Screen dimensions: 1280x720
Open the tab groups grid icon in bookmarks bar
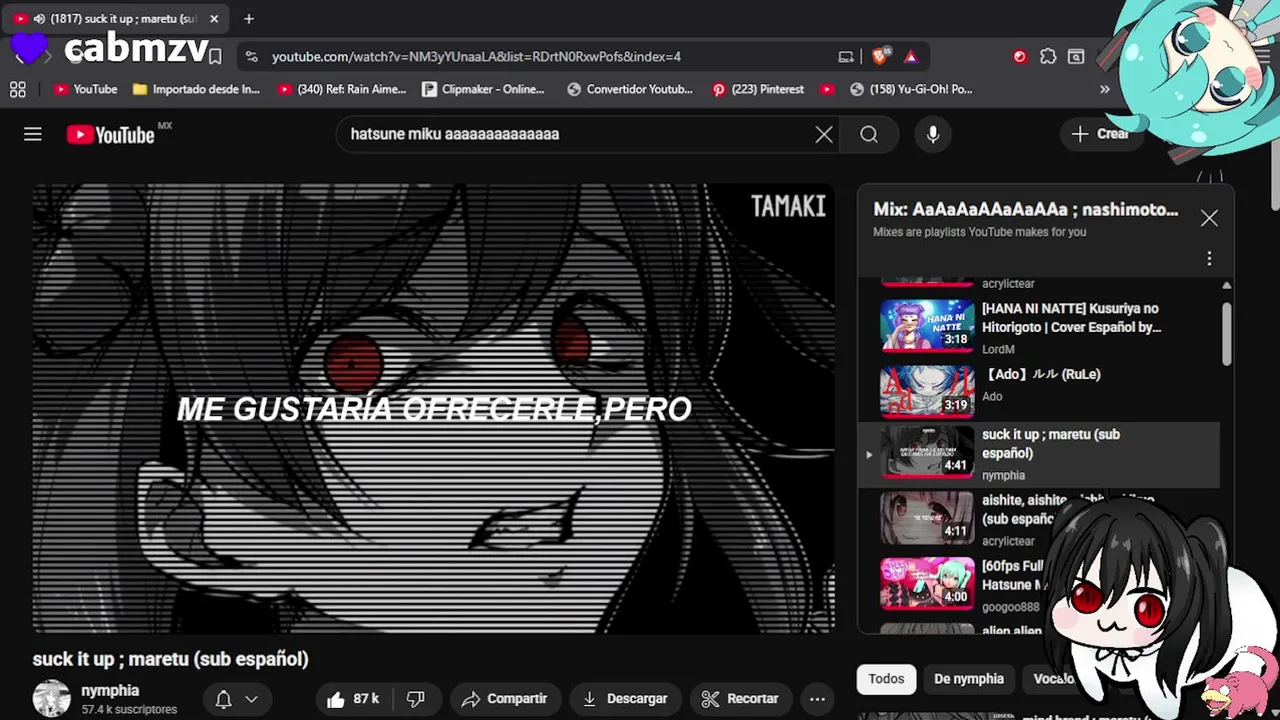pos(18,89)
